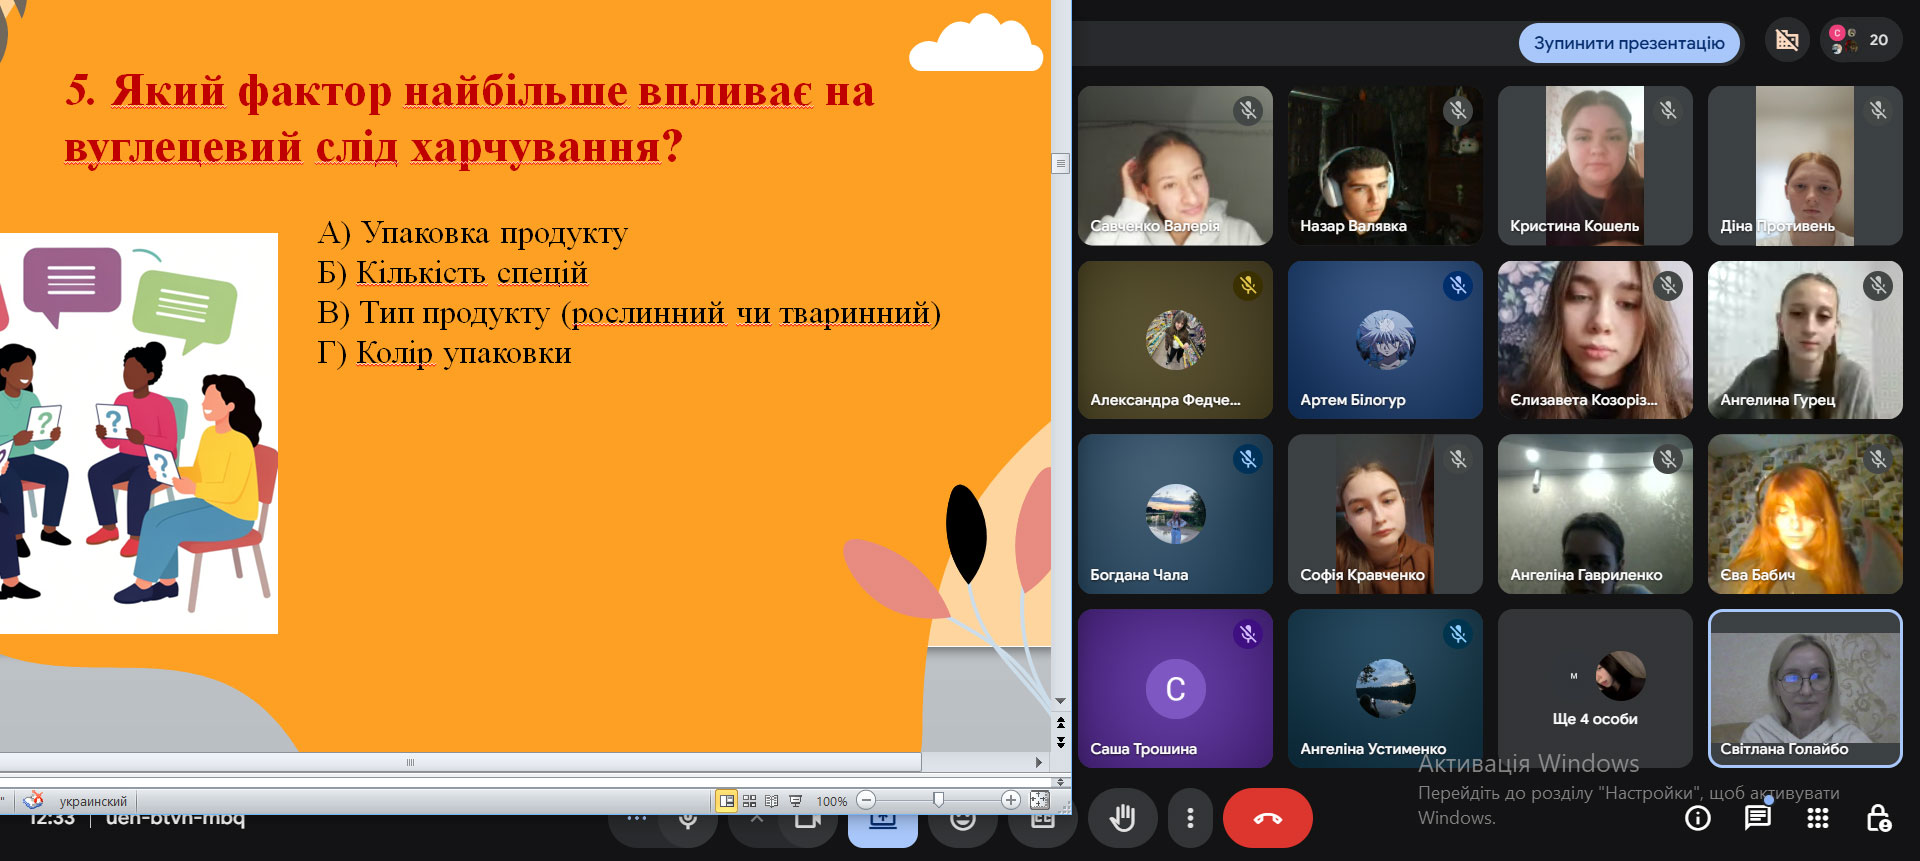Show meeting details info icon
Image resolution: width=1920 pixels, height=861 pixels.
[x=1697, y=818]
